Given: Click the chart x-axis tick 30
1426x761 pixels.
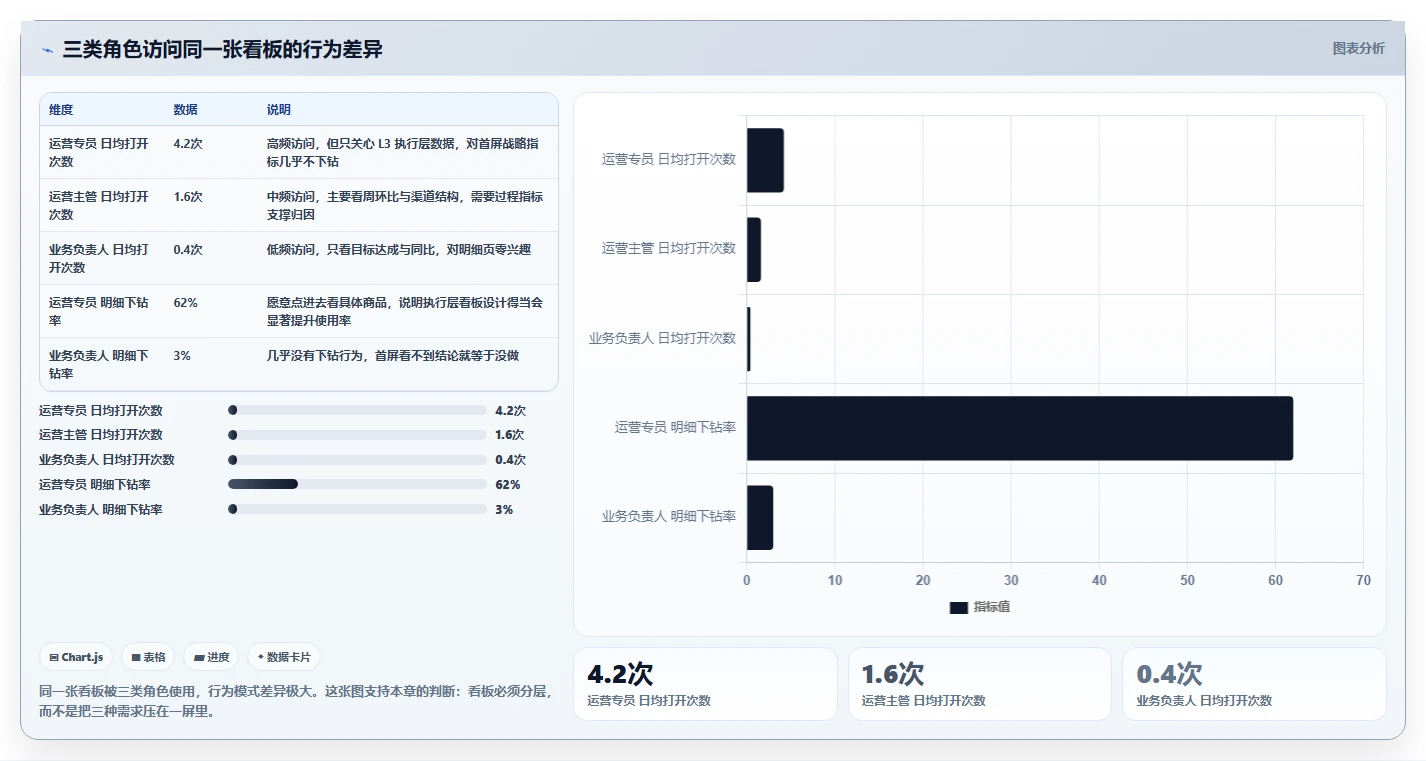Looking at the screenshot, I should click(x=1011, y=581).
